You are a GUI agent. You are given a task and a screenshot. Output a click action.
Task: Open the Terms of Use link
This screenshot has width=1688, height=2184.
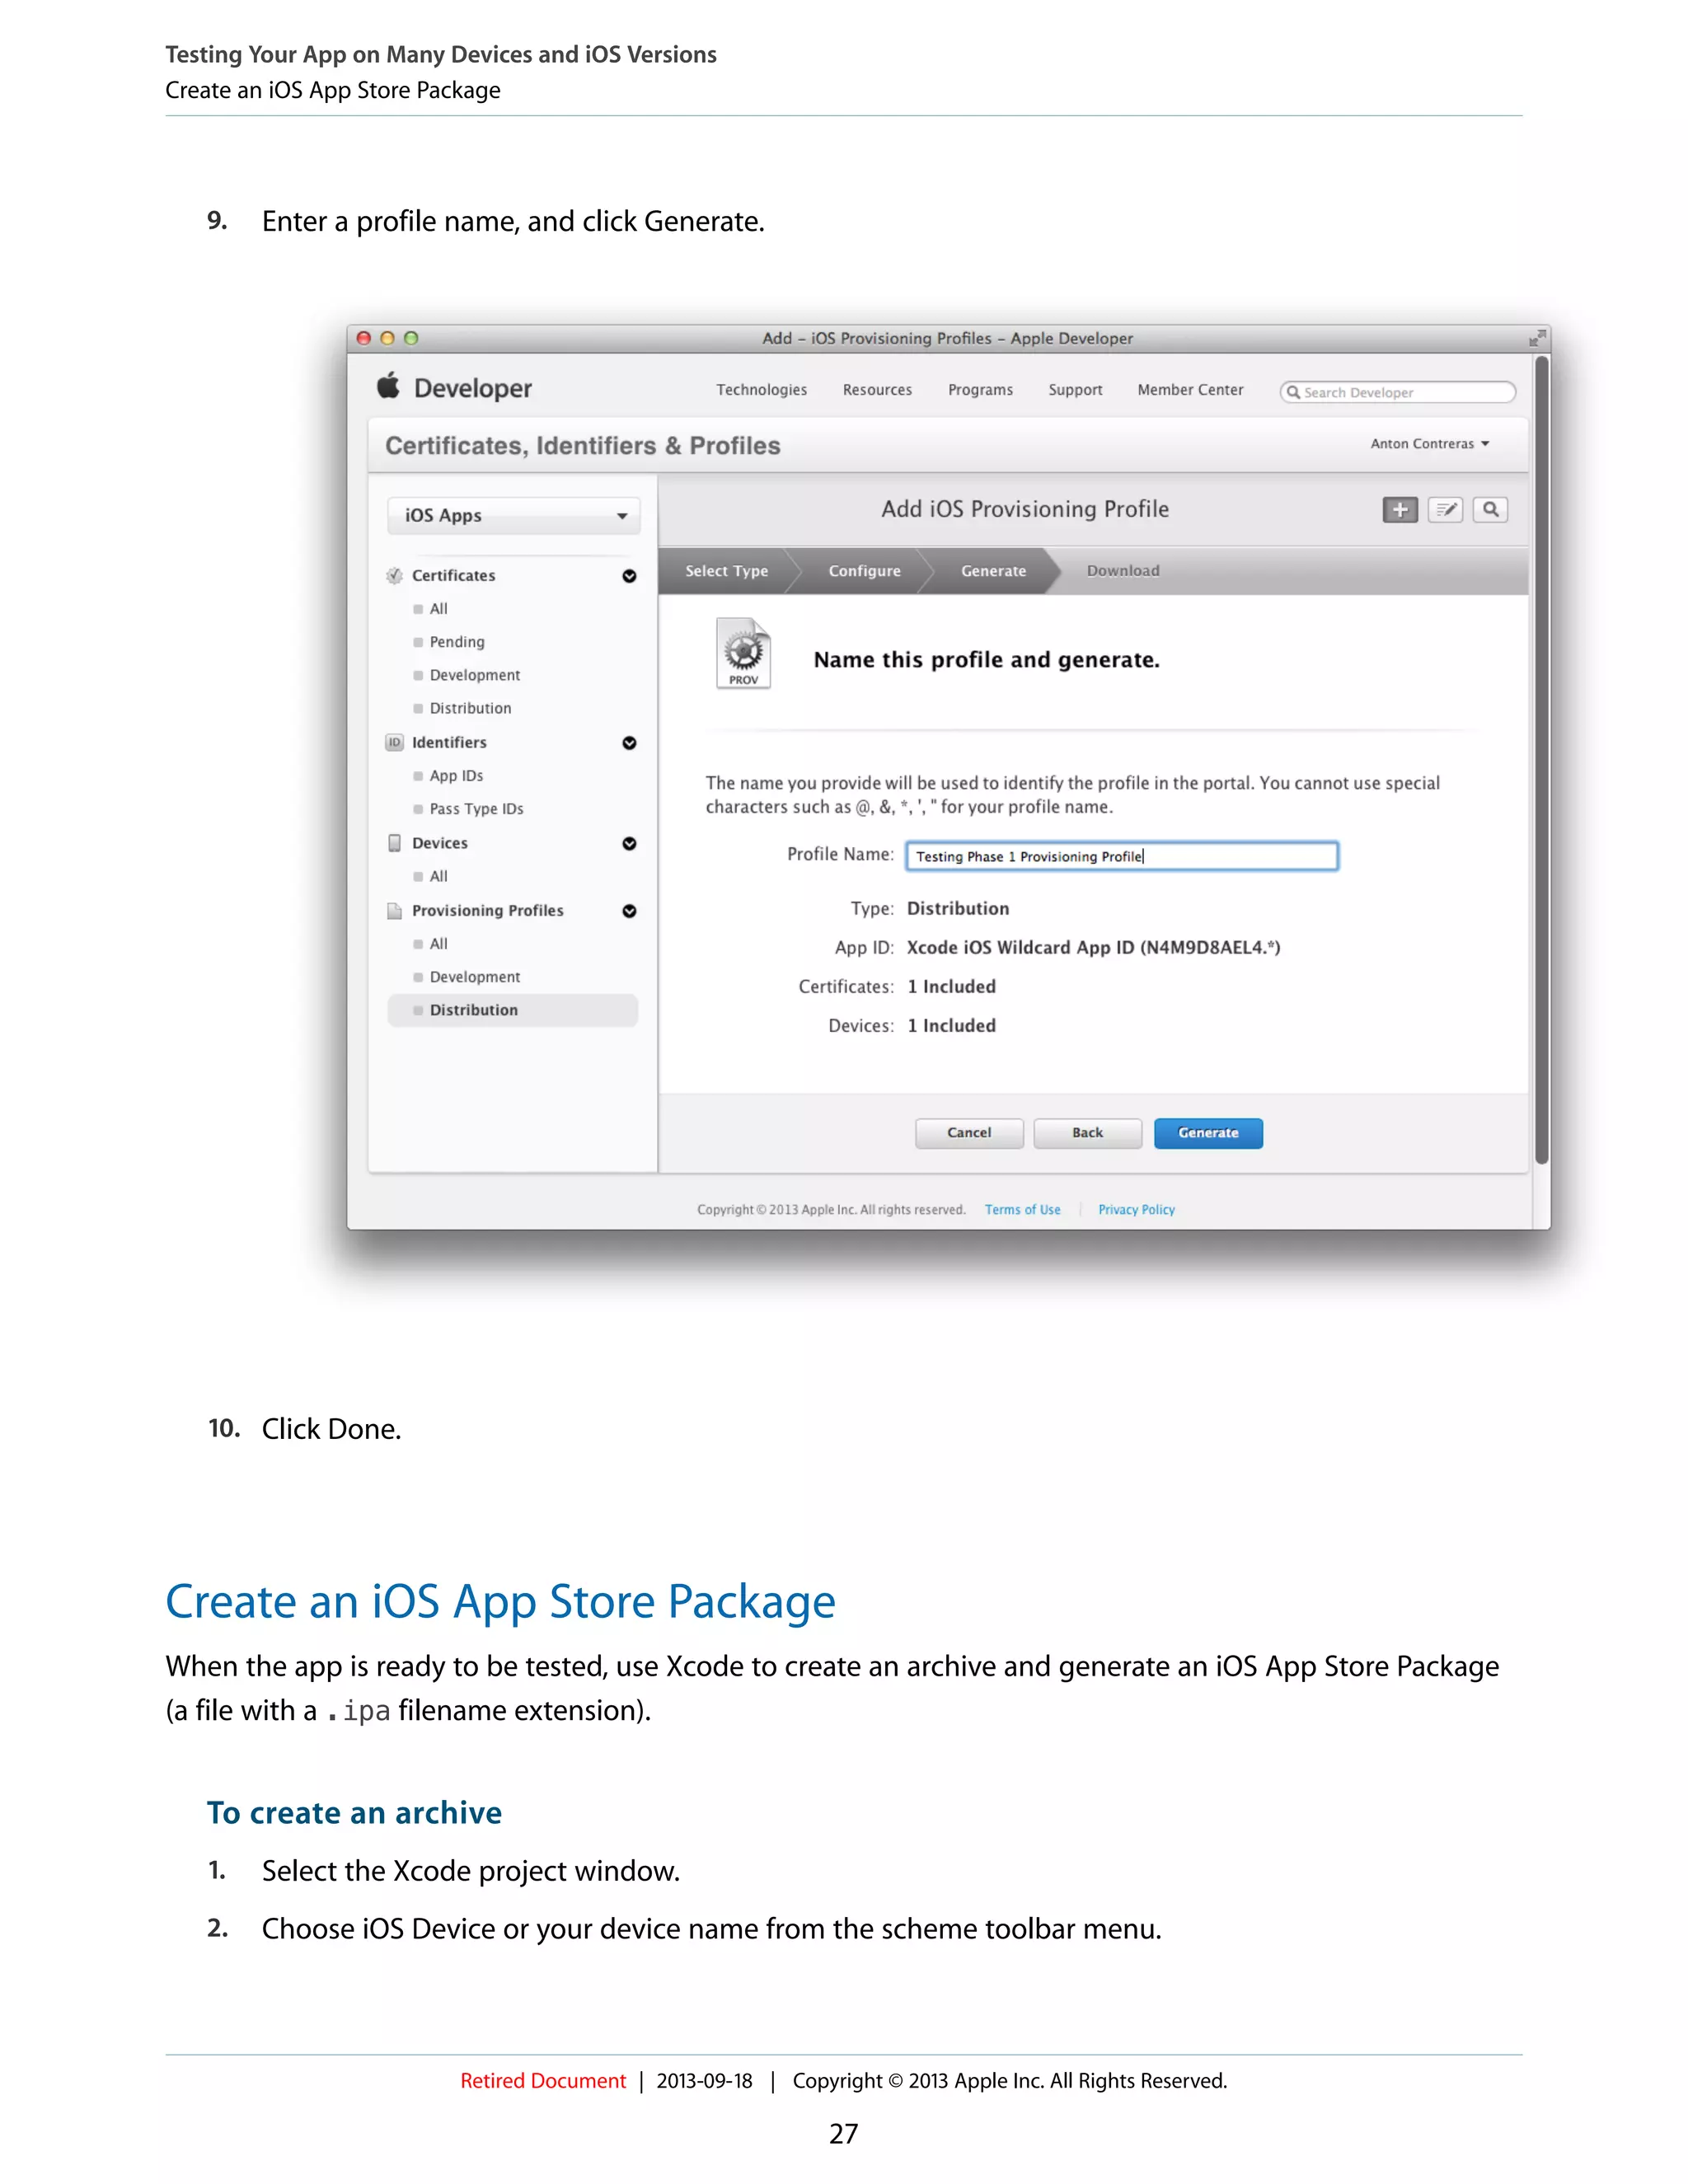(x=1022, y=1210)
